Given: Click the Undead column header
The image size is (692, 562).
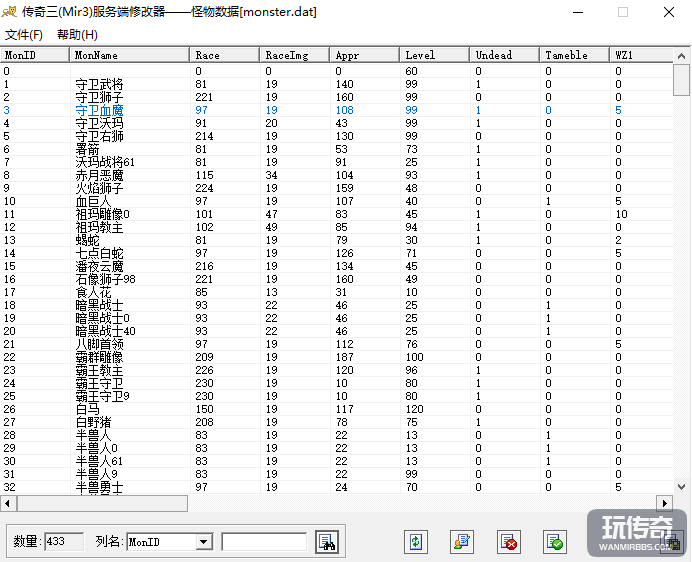Looking at the screenshot, I should point(504,55).
